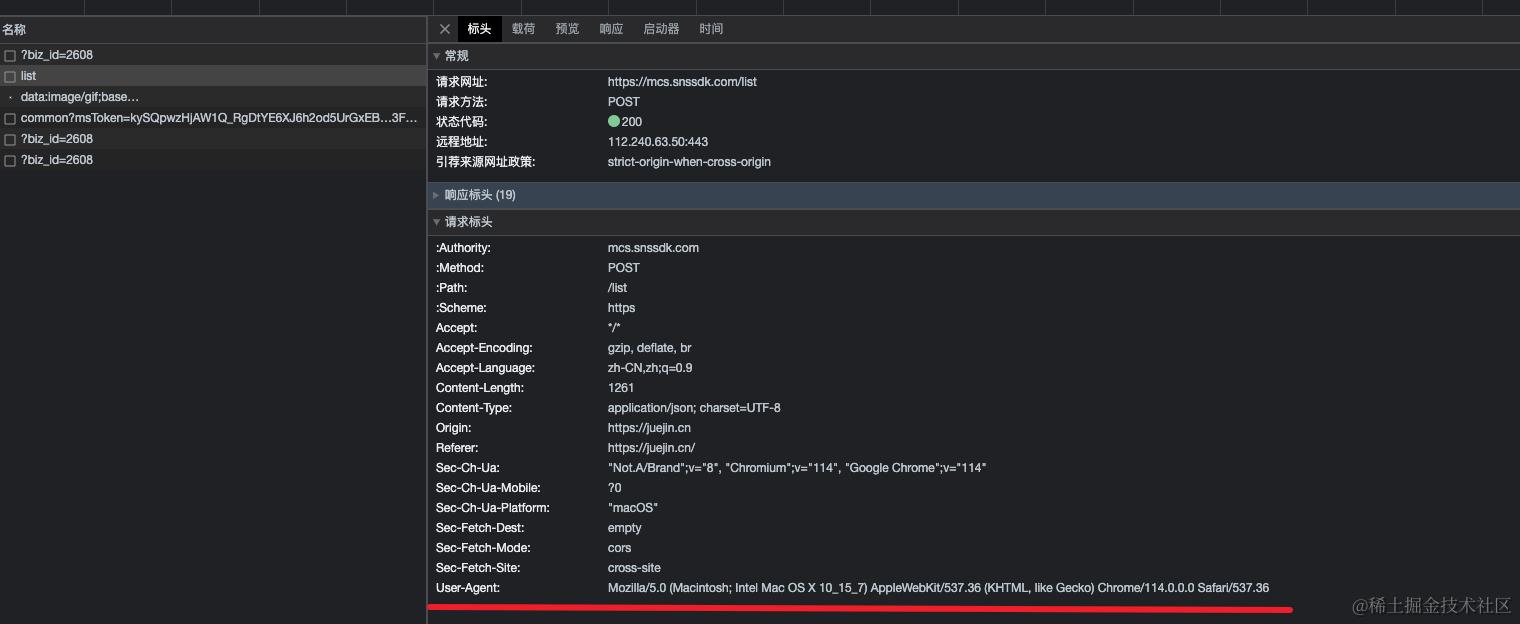Close the request details pane
The width and height of the screenshot is (1520, 624).
[x=445, y=29]
